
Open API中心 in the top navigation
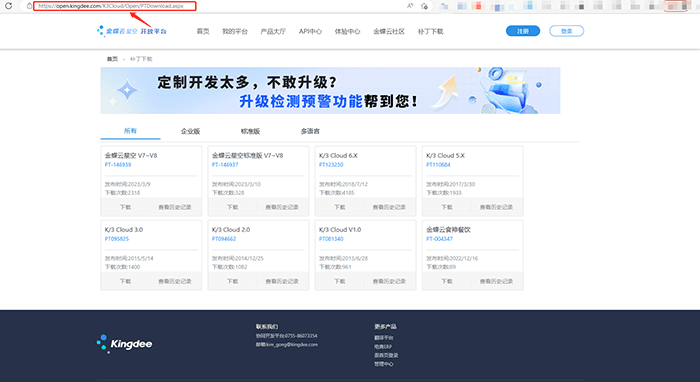[x=310, y=31]
